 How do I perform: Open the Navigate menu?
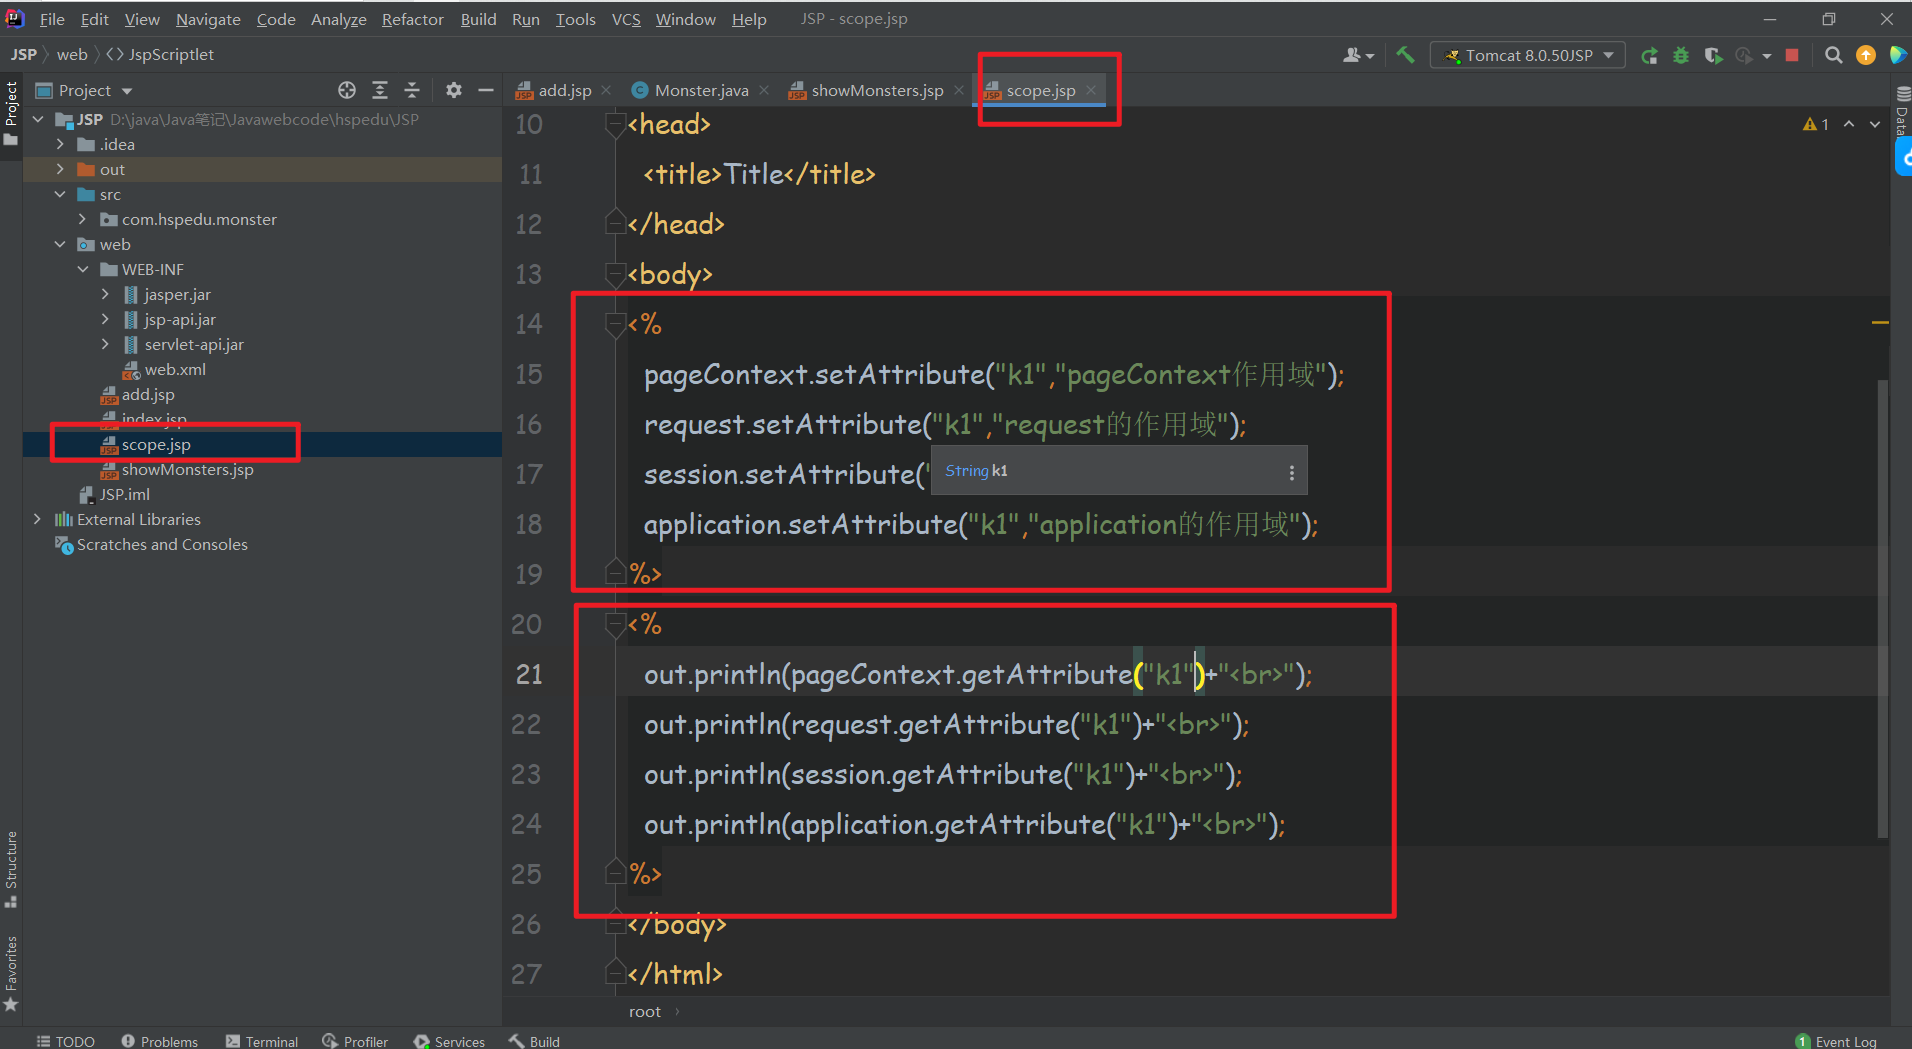pos(208,19)
